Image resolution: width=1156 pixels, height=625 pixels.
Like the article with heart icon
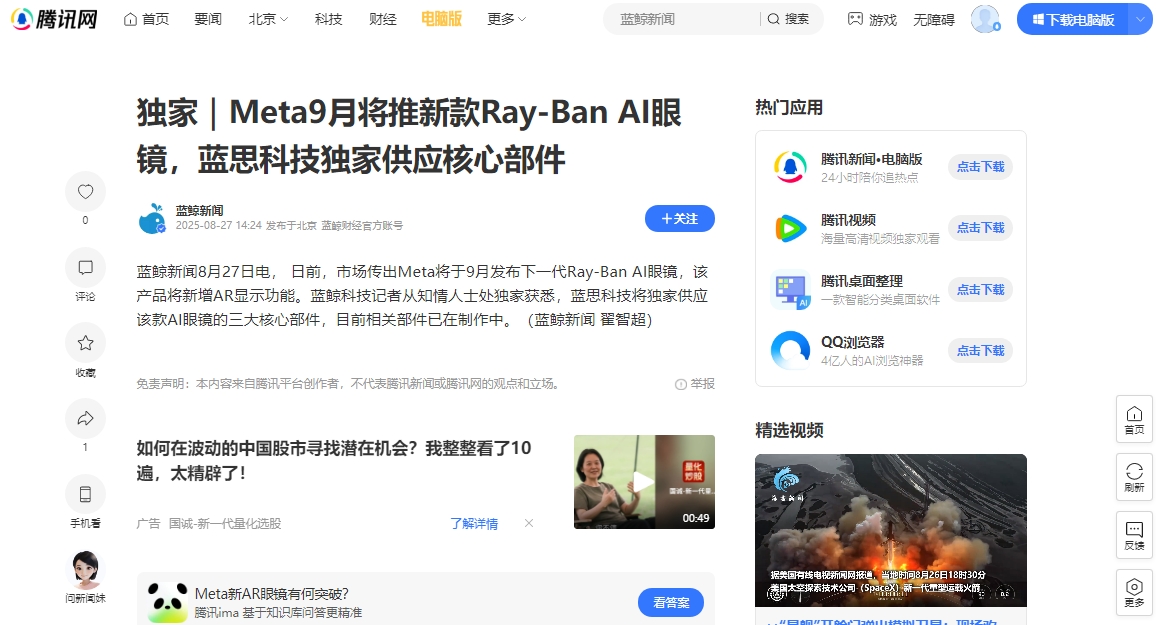86,192
